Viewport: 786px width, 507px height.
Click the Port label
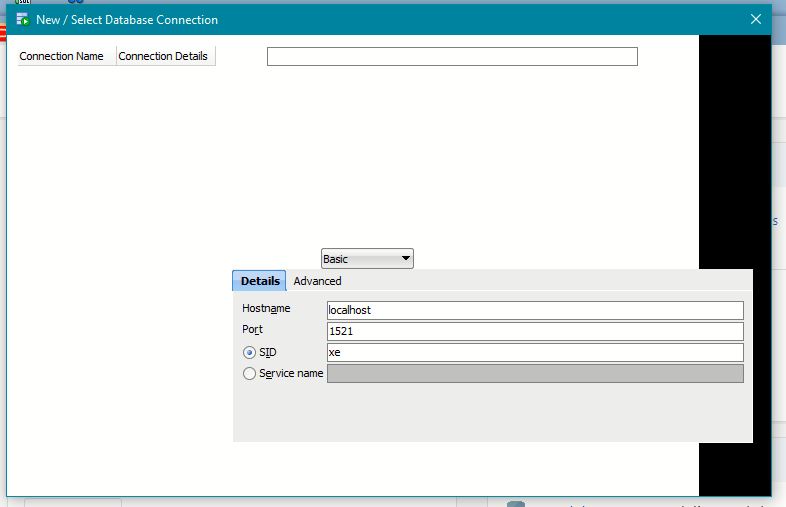click(253, 330)
